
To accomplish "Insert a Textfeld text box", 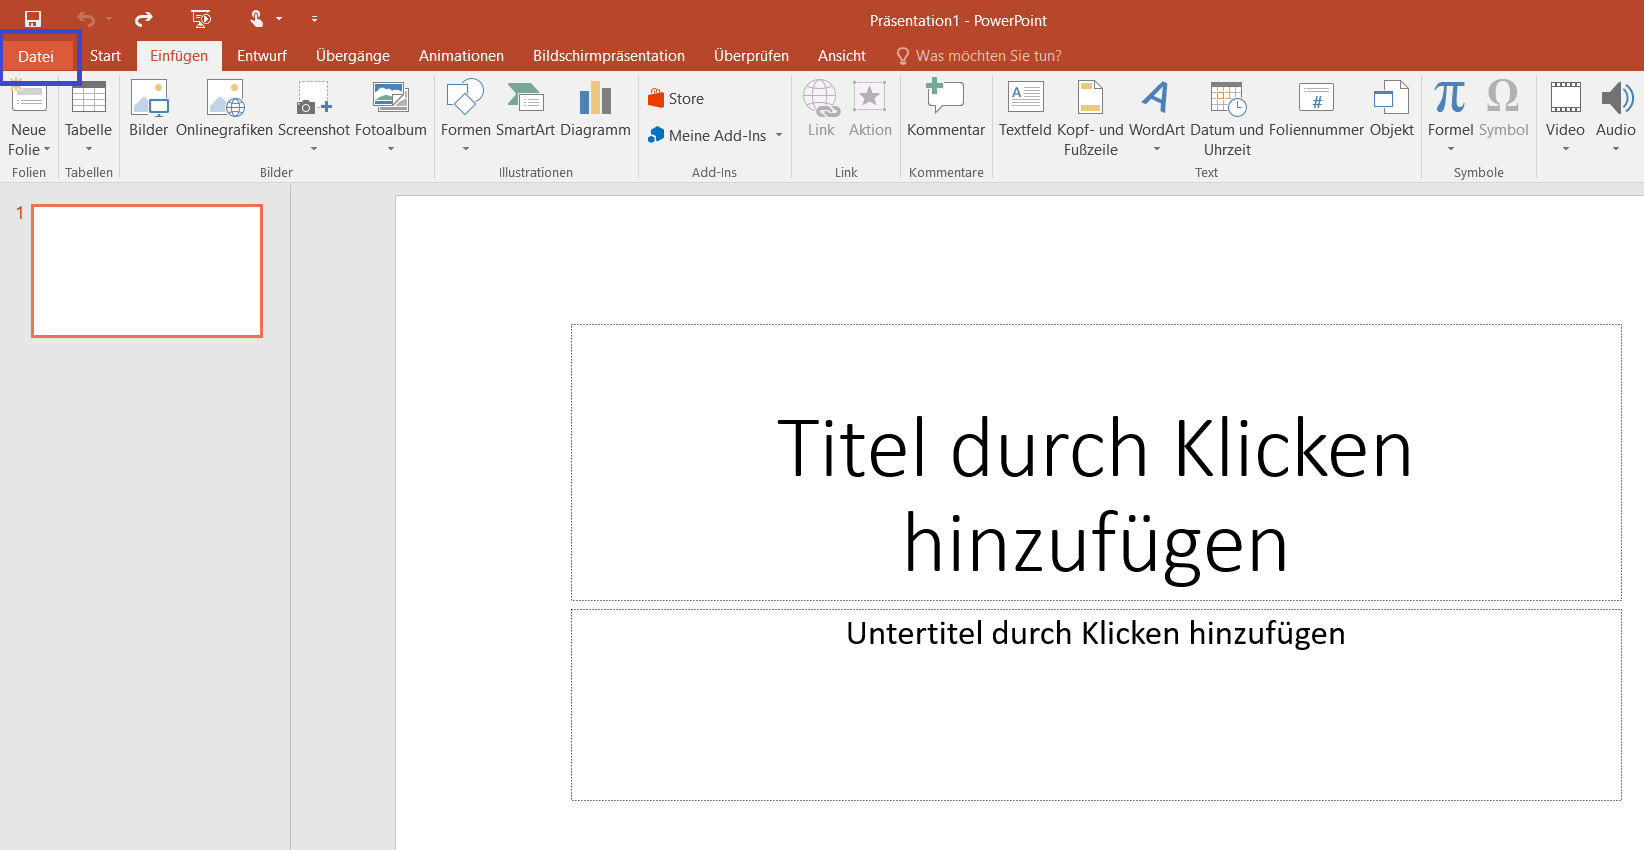I will pyautogui.click(x=1025, y=100).
